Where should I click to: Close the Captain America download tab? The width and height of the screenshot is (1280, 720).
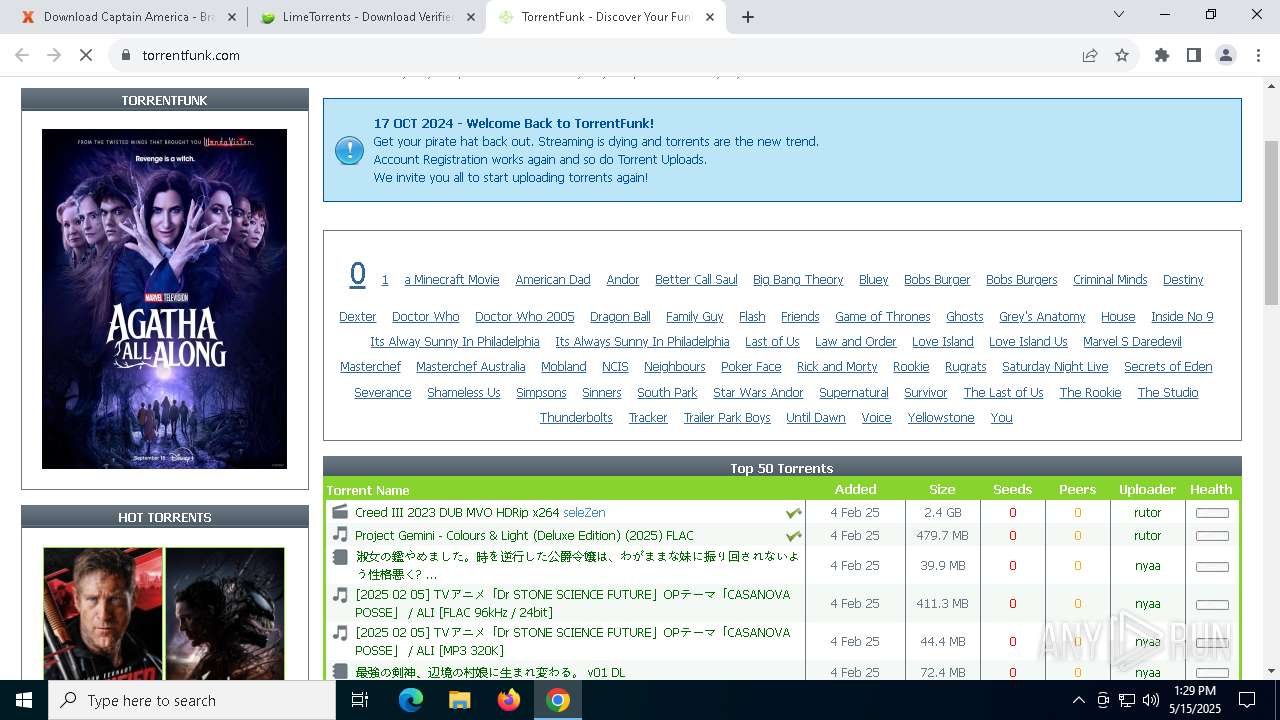(x=232, y=17)
